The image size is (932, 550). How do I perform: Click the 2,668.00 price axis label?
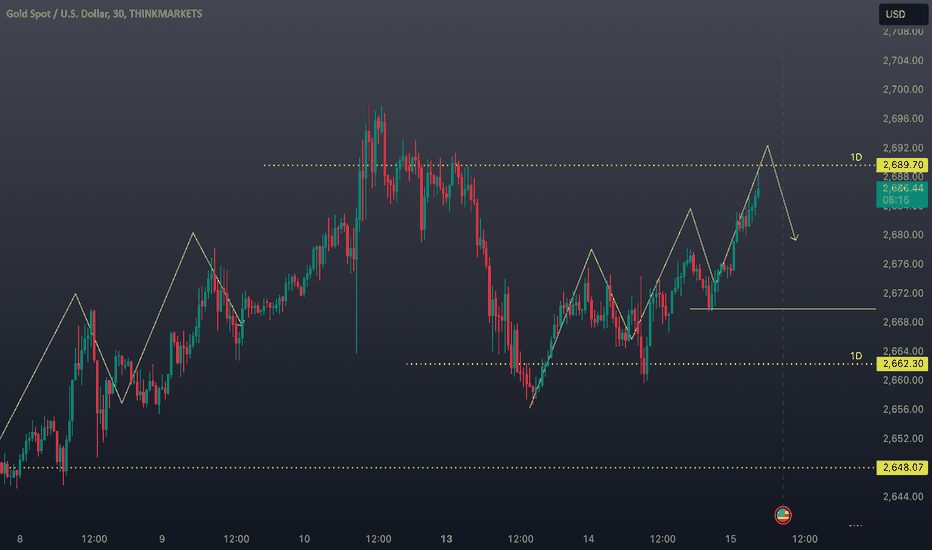pyautogui.click(x=903, y=322)
